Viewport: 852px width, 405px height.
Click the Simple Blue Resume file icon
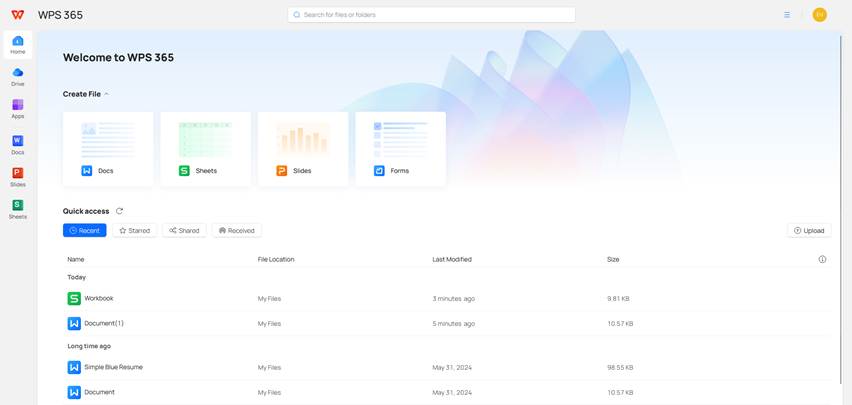click(74, 367)
